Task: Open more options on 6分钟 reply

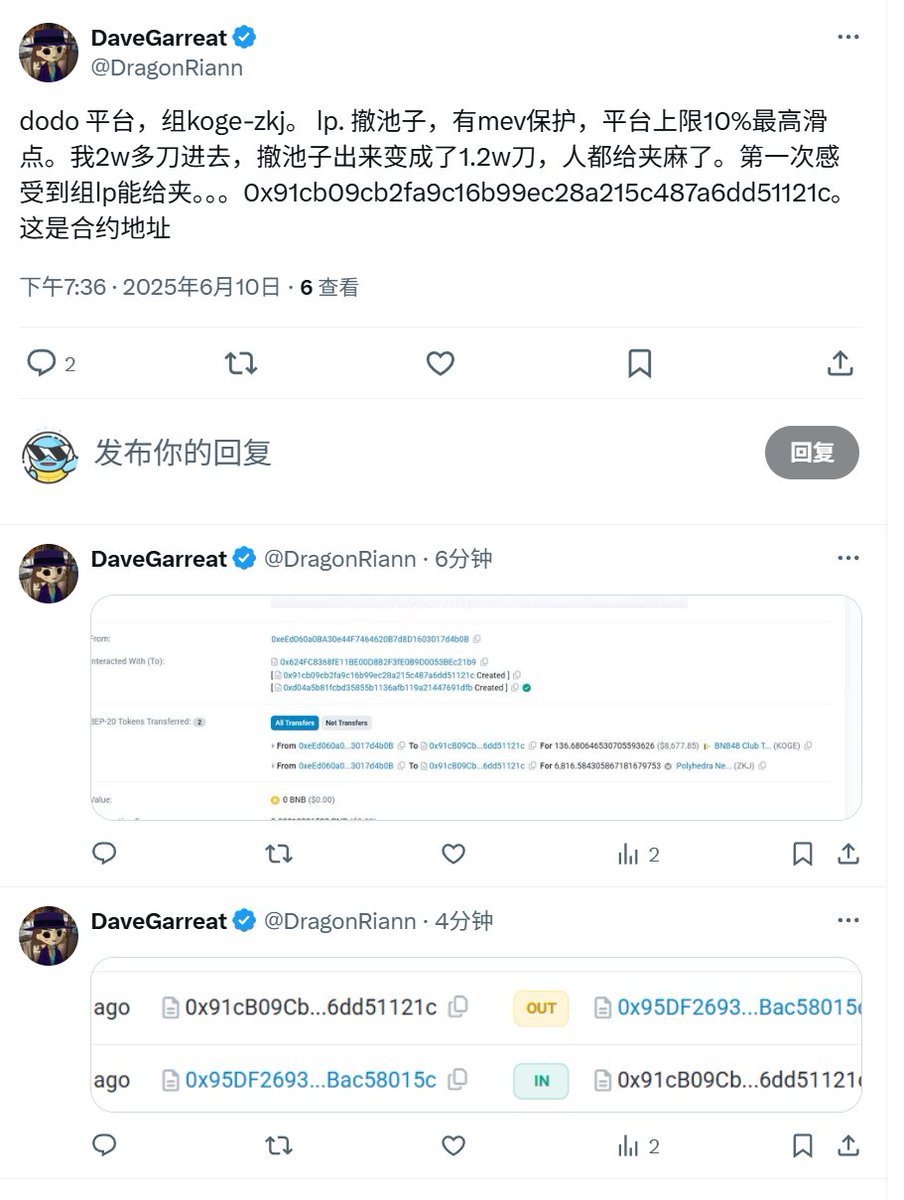Action: [847, 558]
